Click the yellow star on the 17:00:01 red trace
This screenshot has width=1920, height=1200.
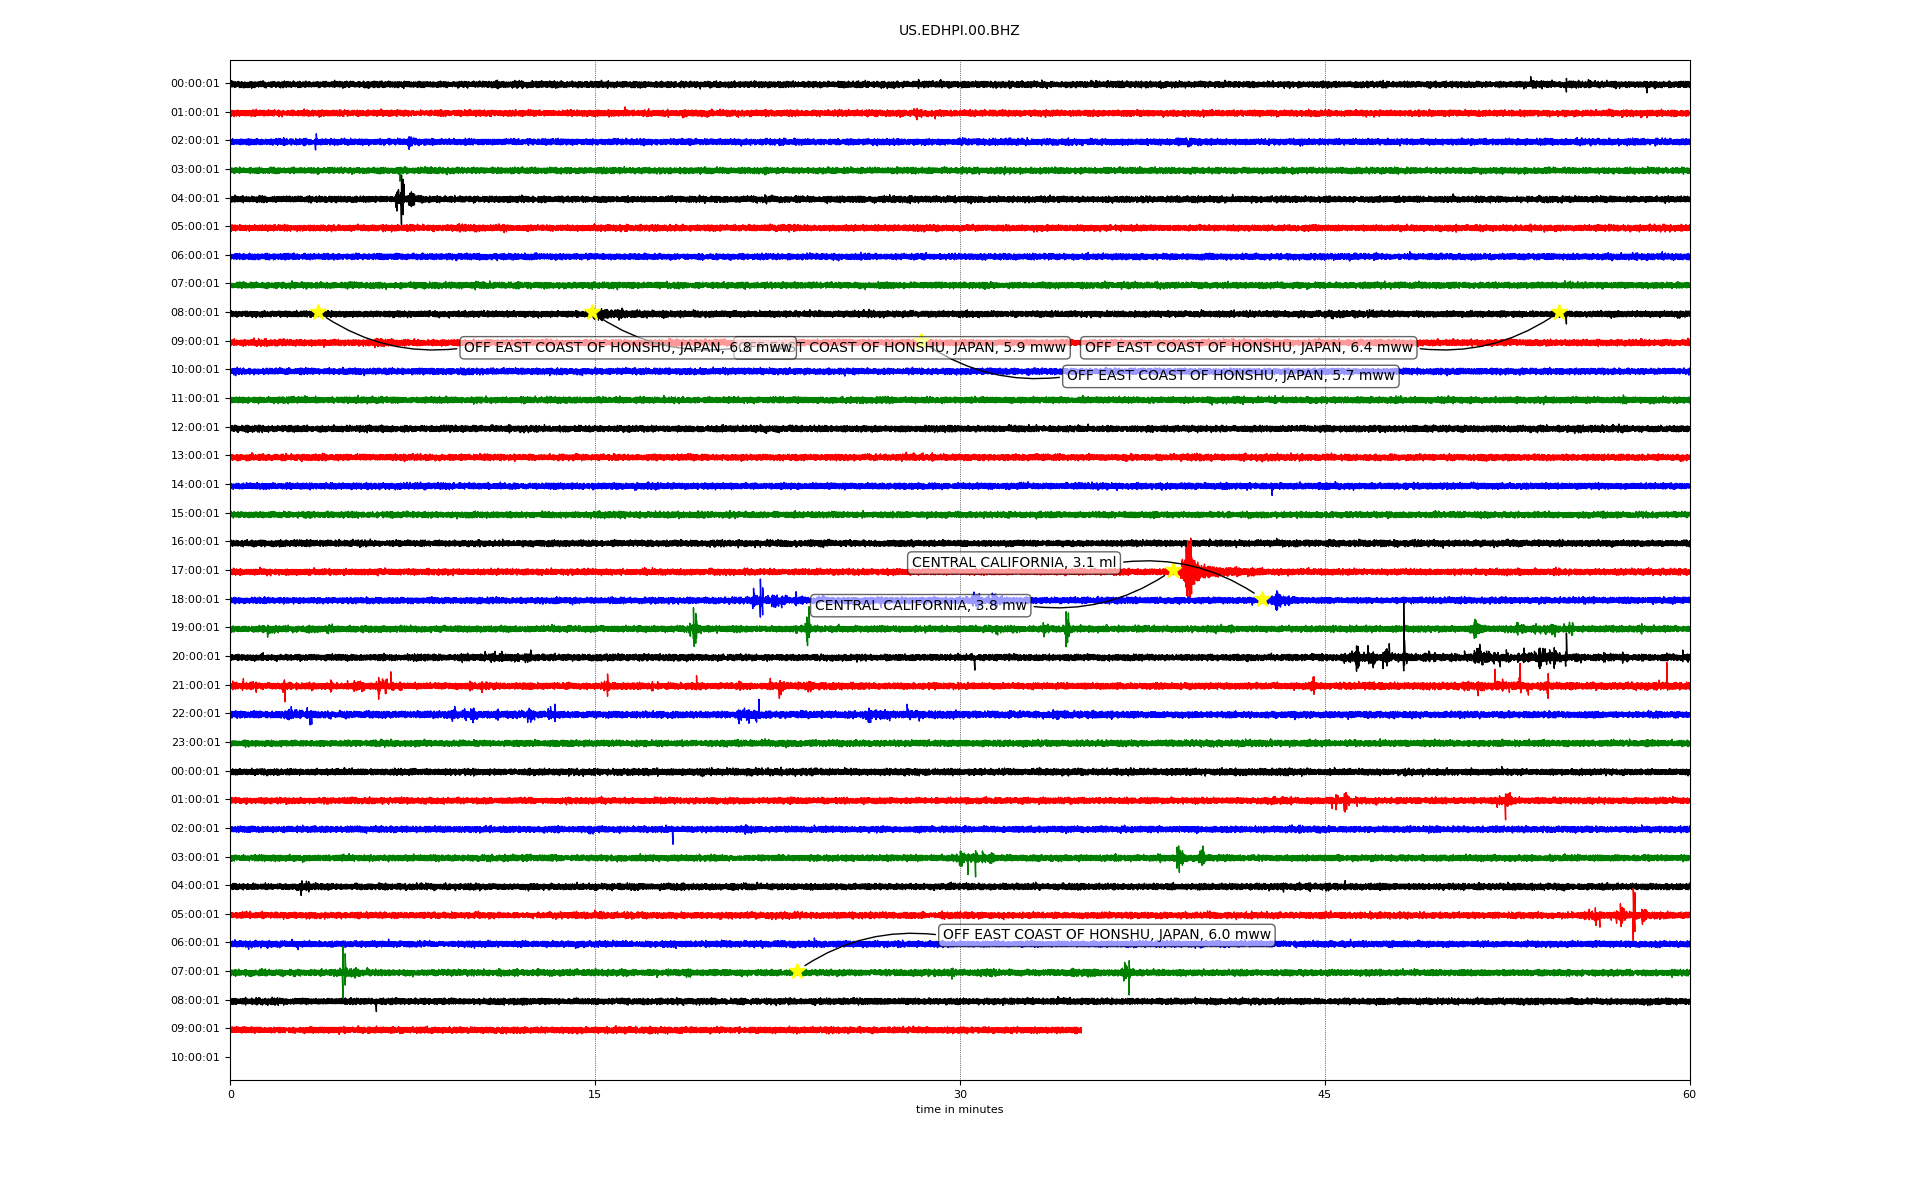tap(1173, 571)
